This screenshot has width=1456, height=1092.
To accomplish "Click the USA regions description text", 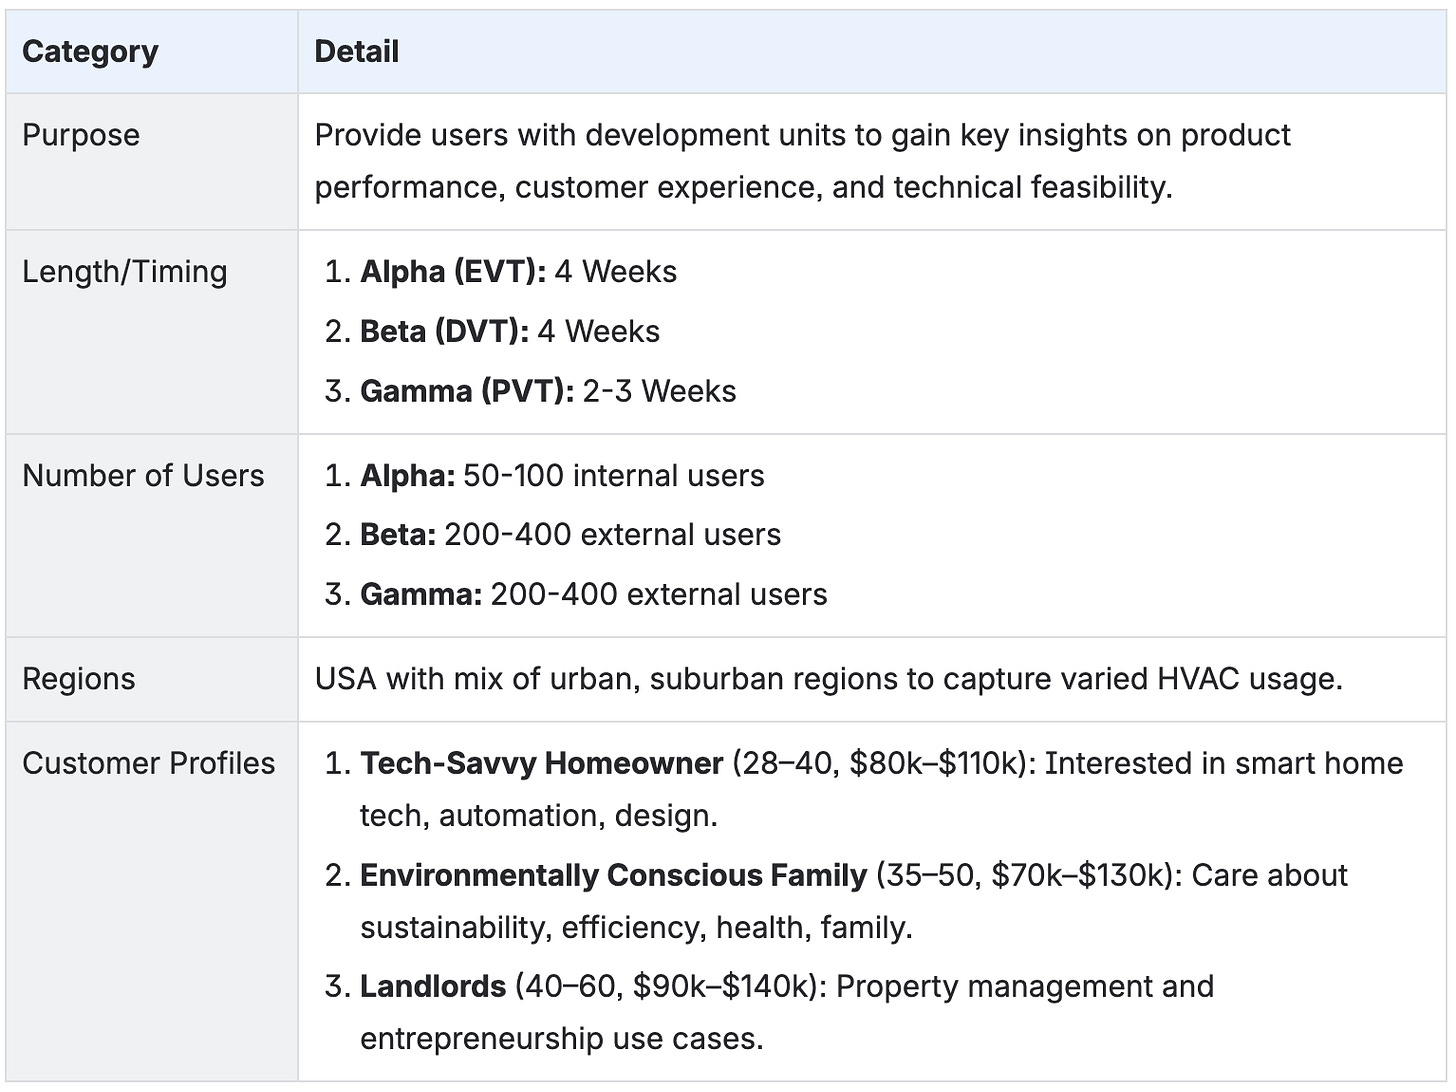I will pos(828,679).
